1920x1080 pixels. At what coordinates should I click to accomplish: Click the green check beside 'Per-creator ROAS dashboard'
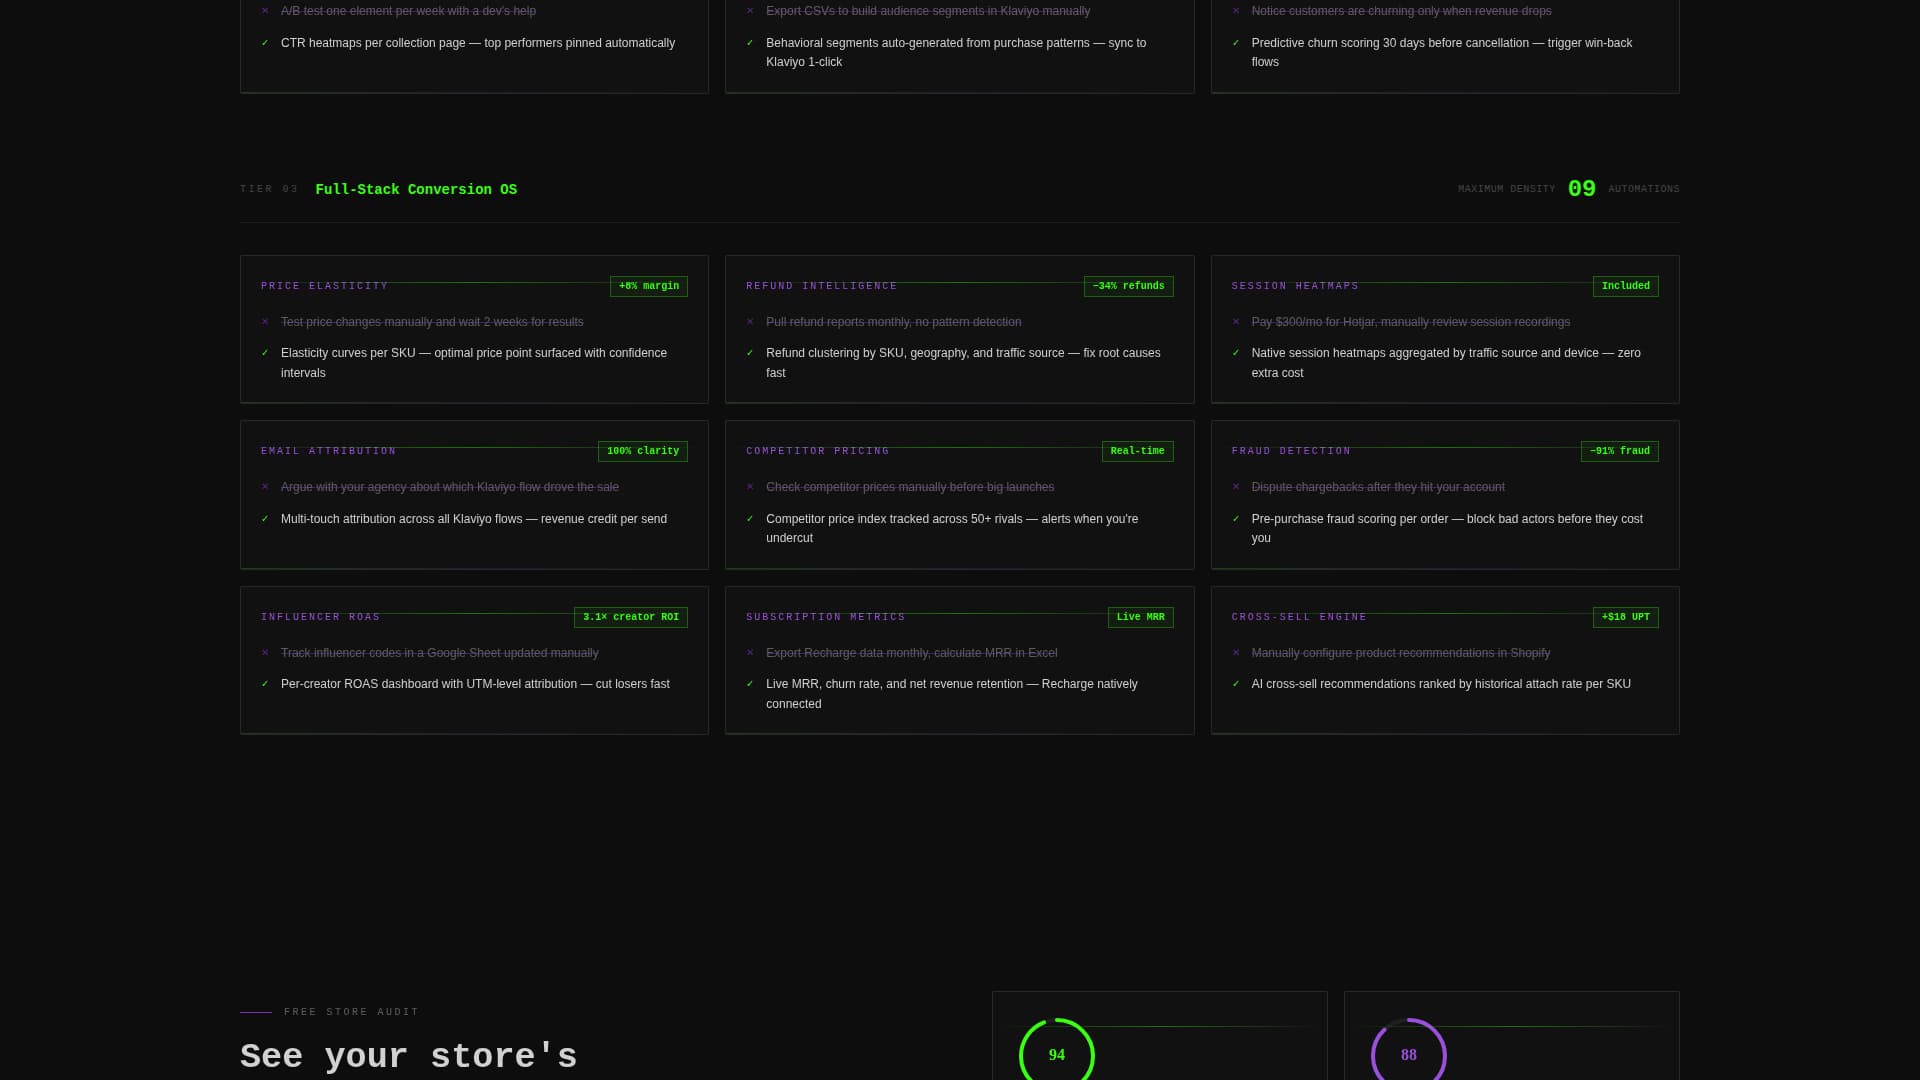click(265, 684)
